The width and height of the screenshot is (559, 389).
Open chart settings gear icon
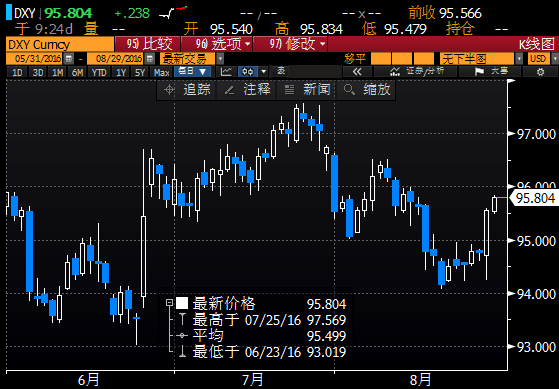click(540, 72)
